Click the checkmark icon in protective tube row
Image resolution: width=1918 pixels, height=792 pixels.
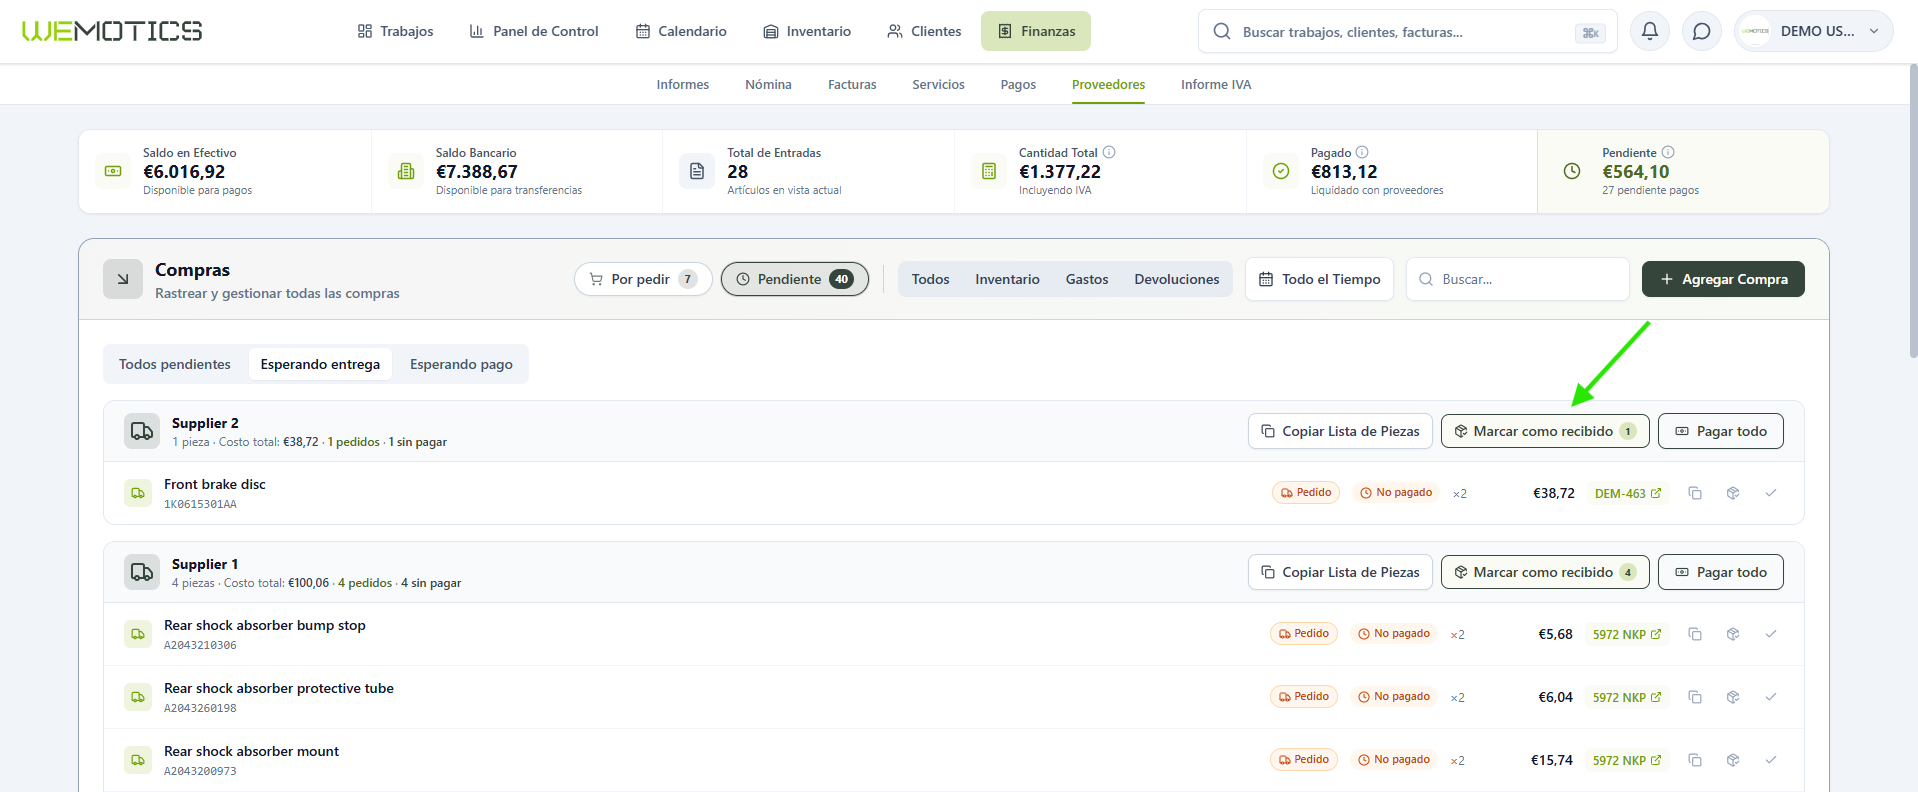coord(1771,697)
